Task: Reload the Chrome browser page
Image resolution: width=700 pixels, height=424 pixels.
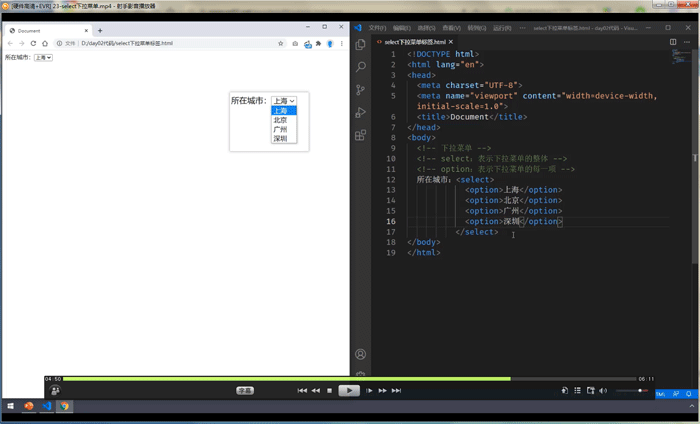Action: [33, 44]
